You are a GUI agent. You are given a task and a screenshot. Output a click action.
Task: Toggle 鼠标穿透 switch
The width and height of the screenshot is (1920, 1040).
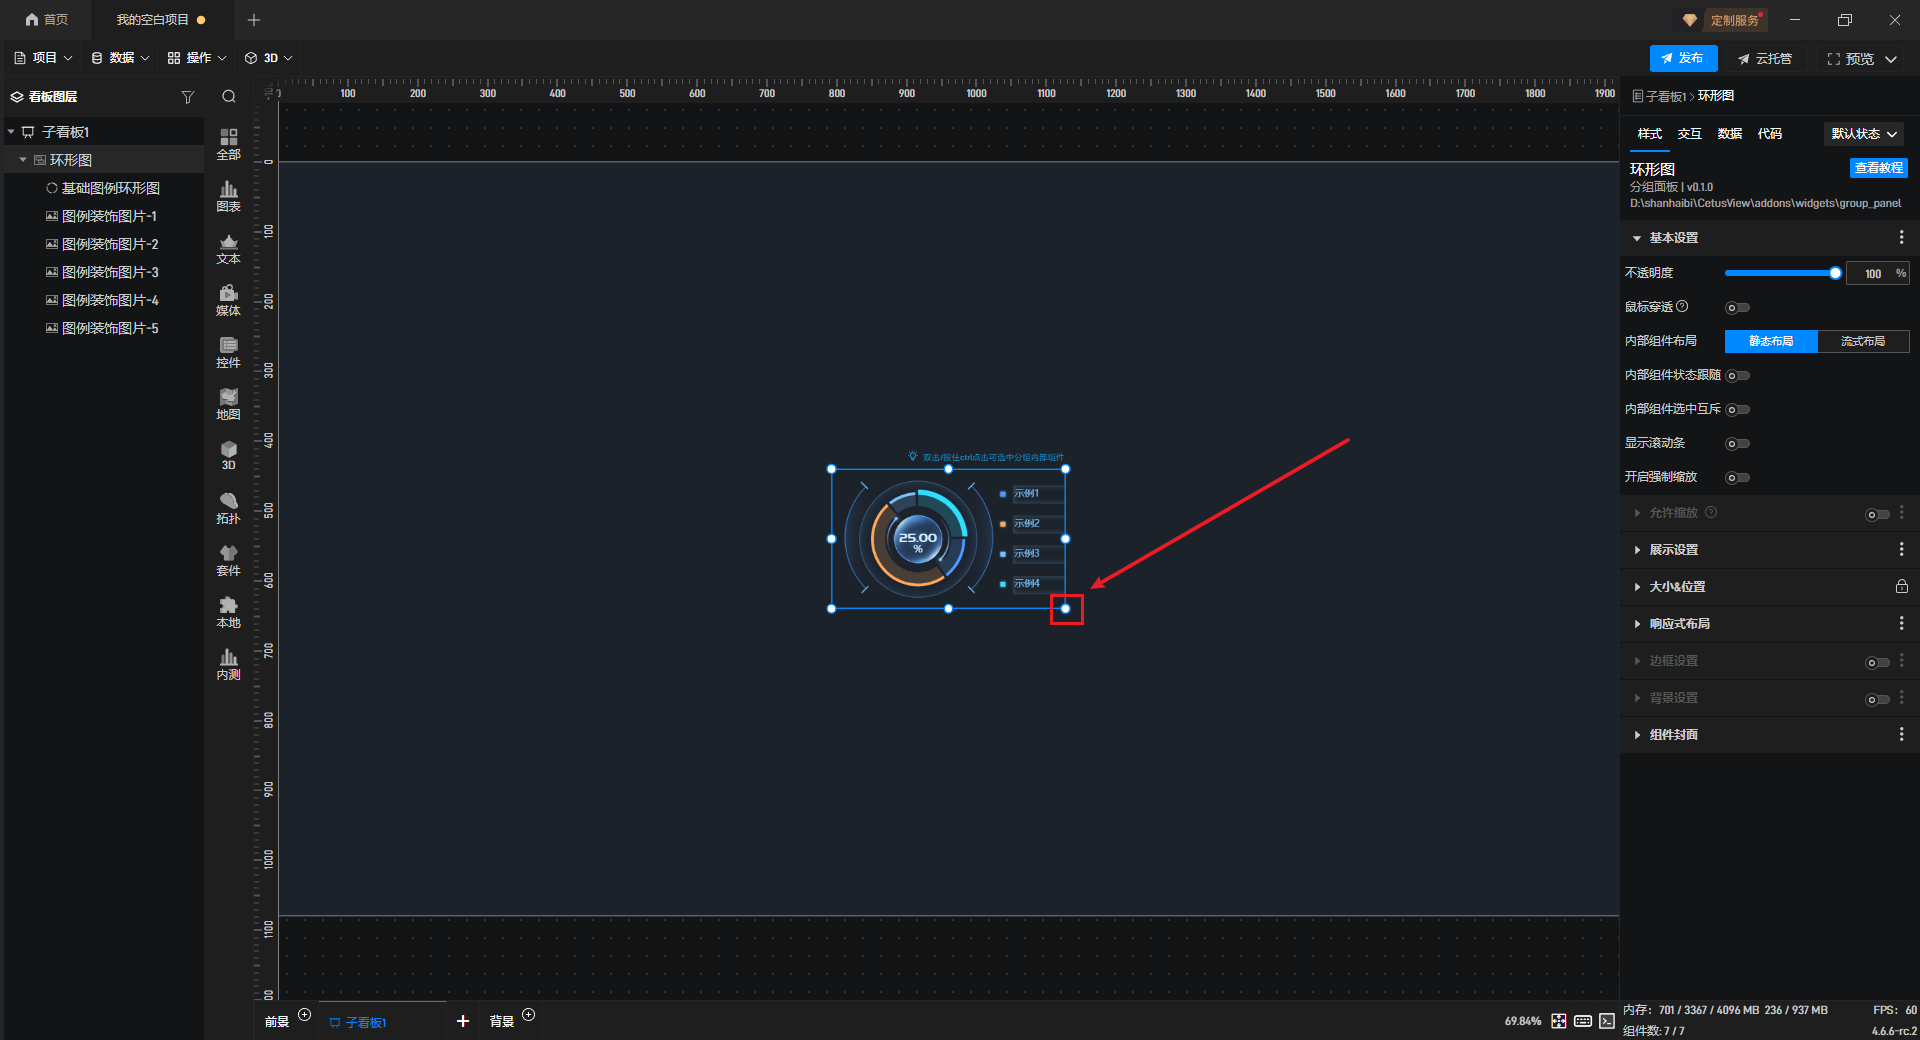pyautogui.click(x=1738, y=308)
